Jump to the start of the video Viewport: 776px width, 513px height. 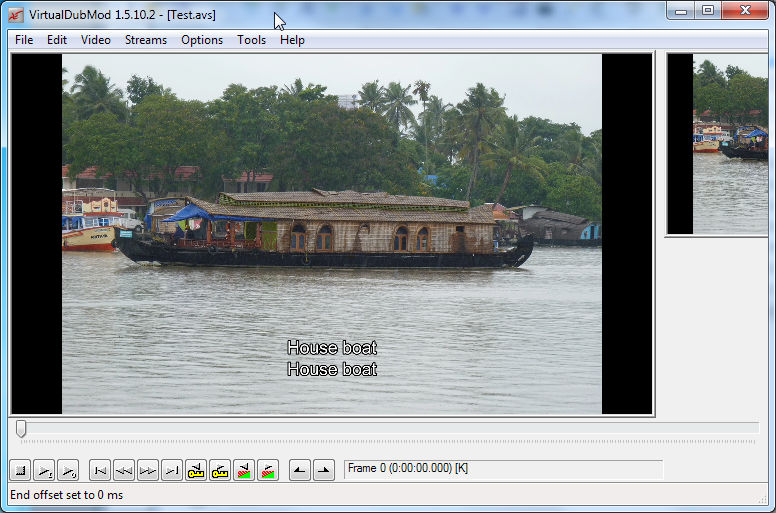[100, 470]
